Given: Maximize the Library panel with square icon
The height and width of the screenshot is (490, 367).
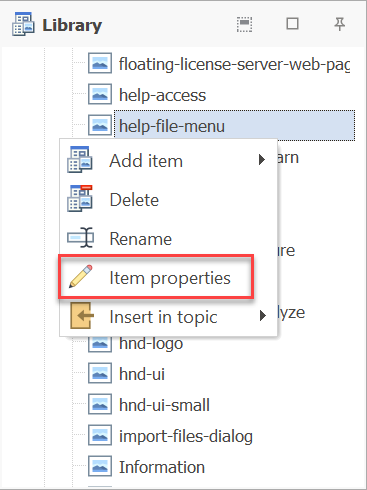Looking at the screenshot, I should click(292, 24).
